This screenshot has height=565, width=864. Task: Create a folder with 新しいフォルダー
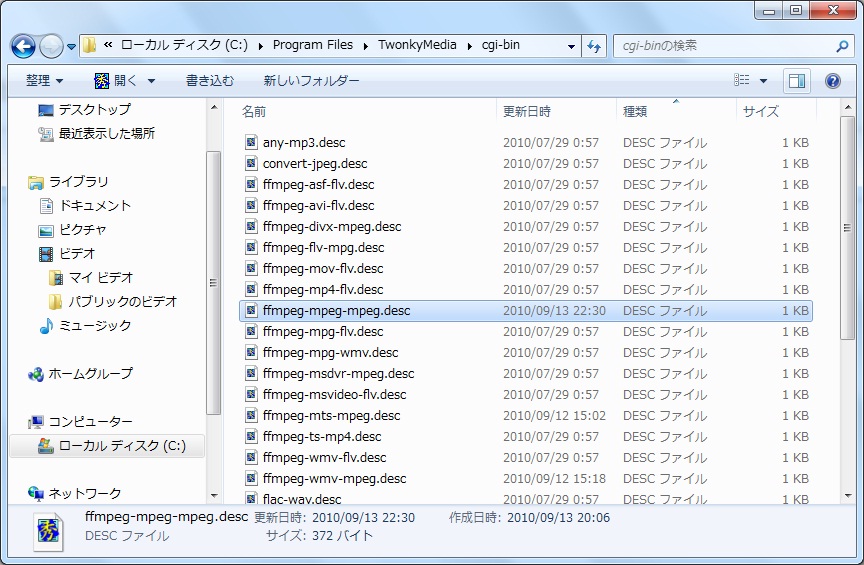point(311,81)
